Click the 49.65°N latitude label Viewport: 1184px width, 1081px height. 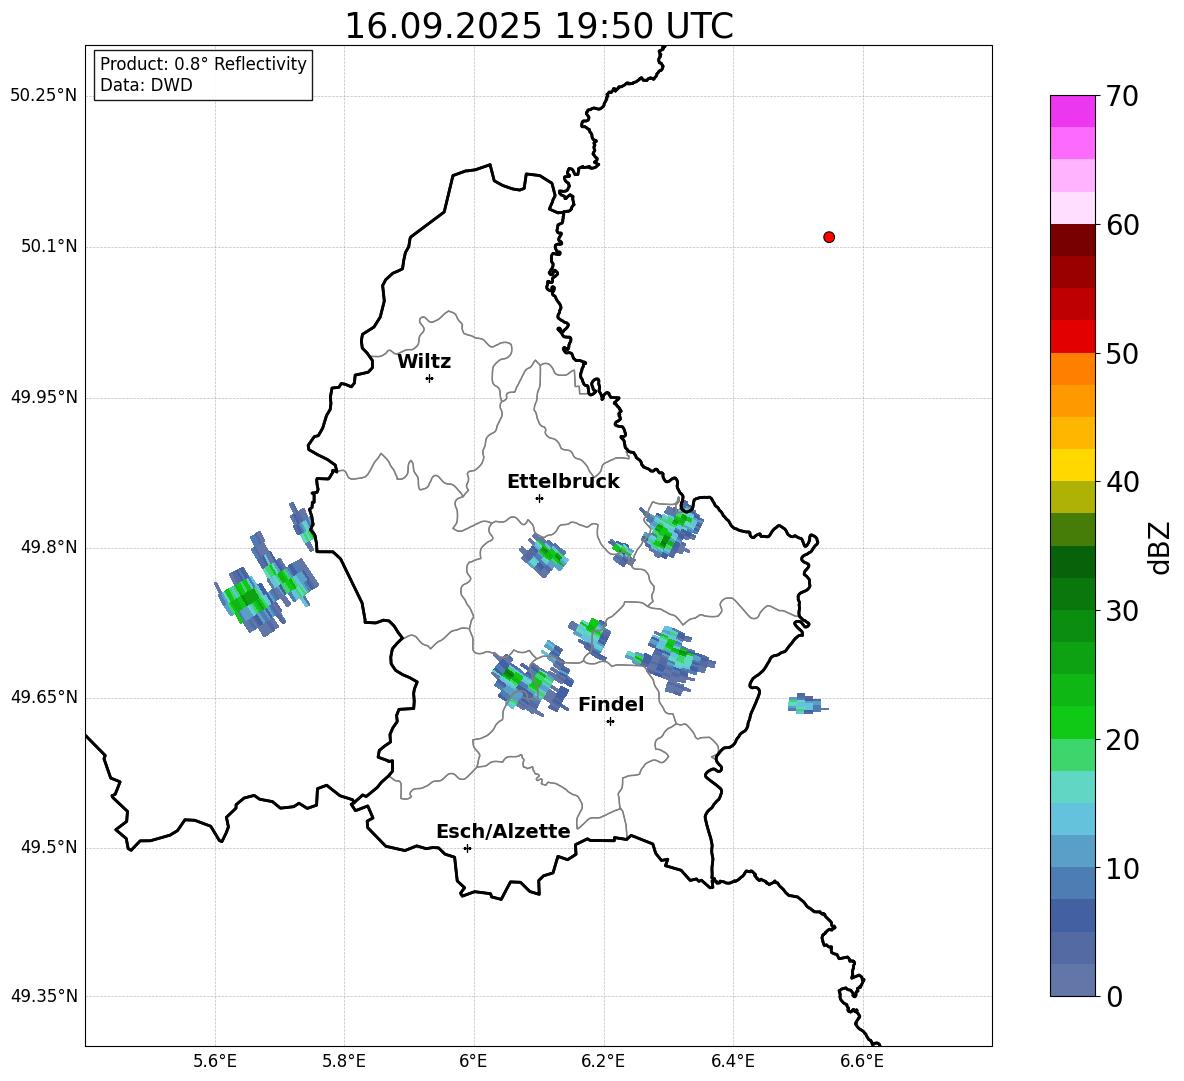(x=44, y=697)
